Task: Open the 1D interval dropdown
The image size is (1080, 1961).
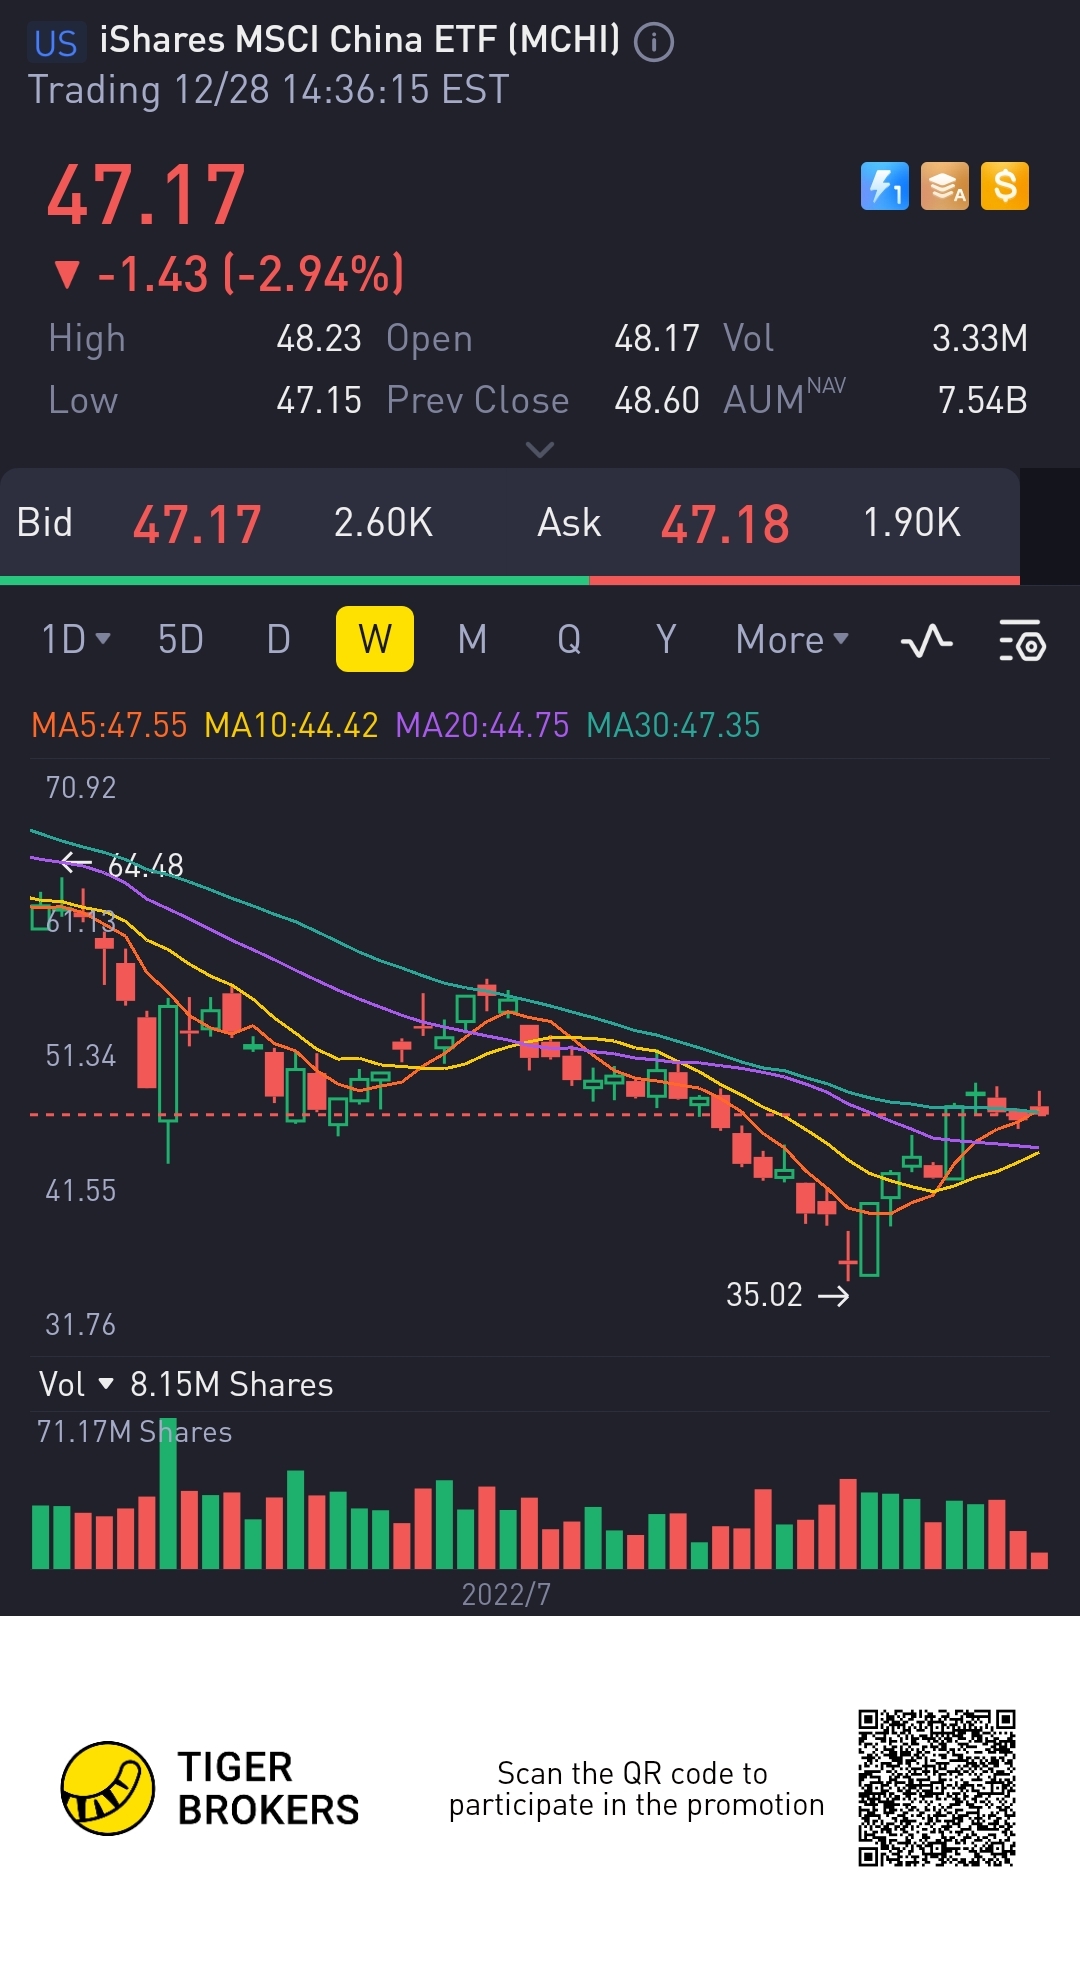Action: (x=76, y=639)
